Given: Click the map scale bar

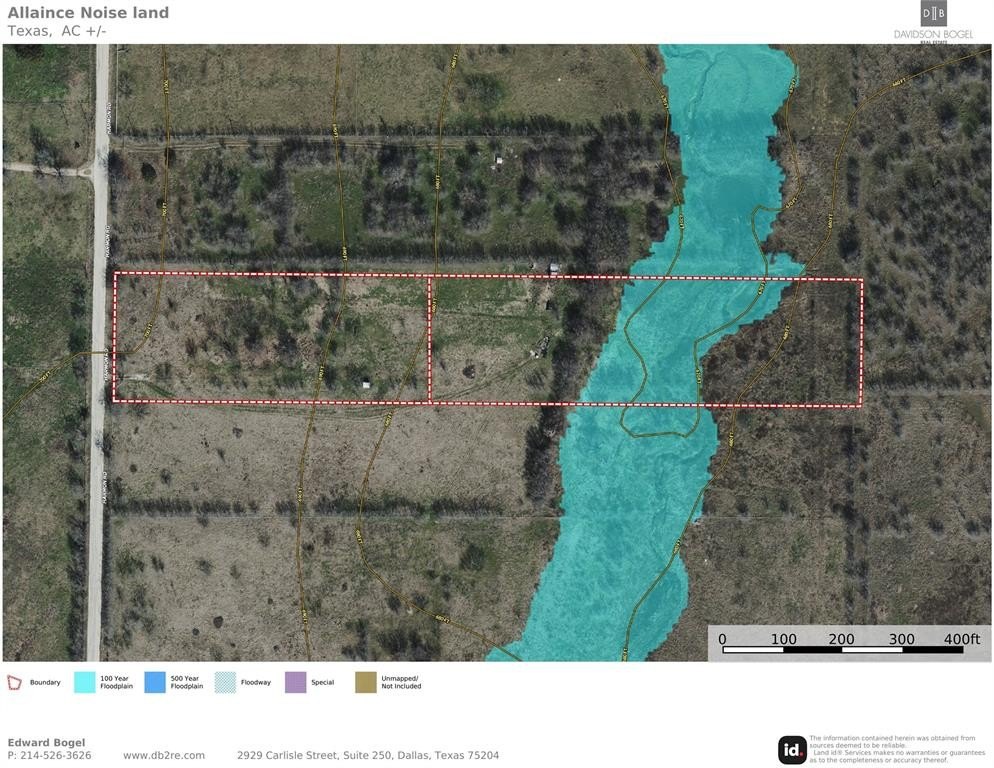Looking at the screenshot, I should (842, 651).
